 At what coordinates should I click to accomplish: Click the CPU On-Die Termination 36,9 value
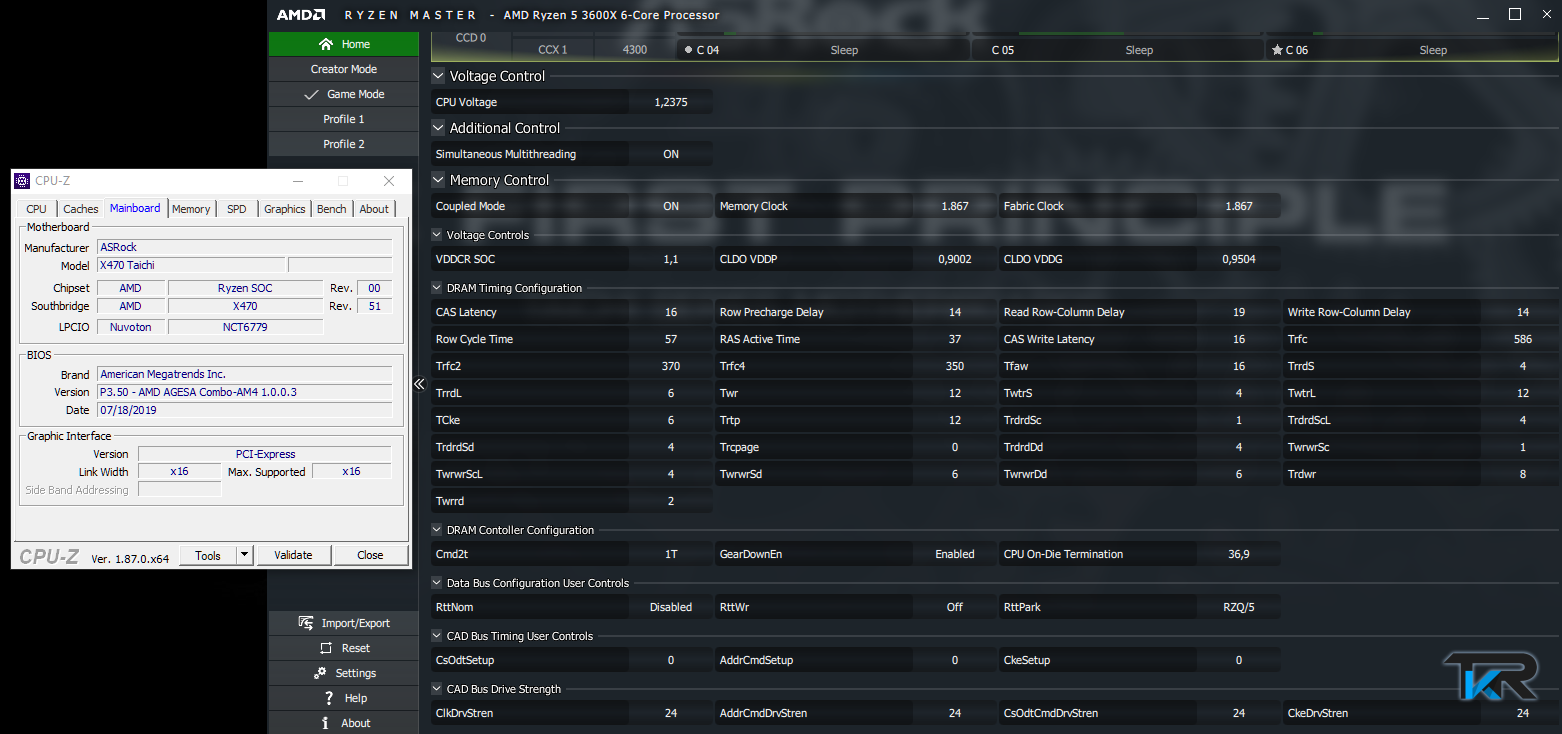1239,554
